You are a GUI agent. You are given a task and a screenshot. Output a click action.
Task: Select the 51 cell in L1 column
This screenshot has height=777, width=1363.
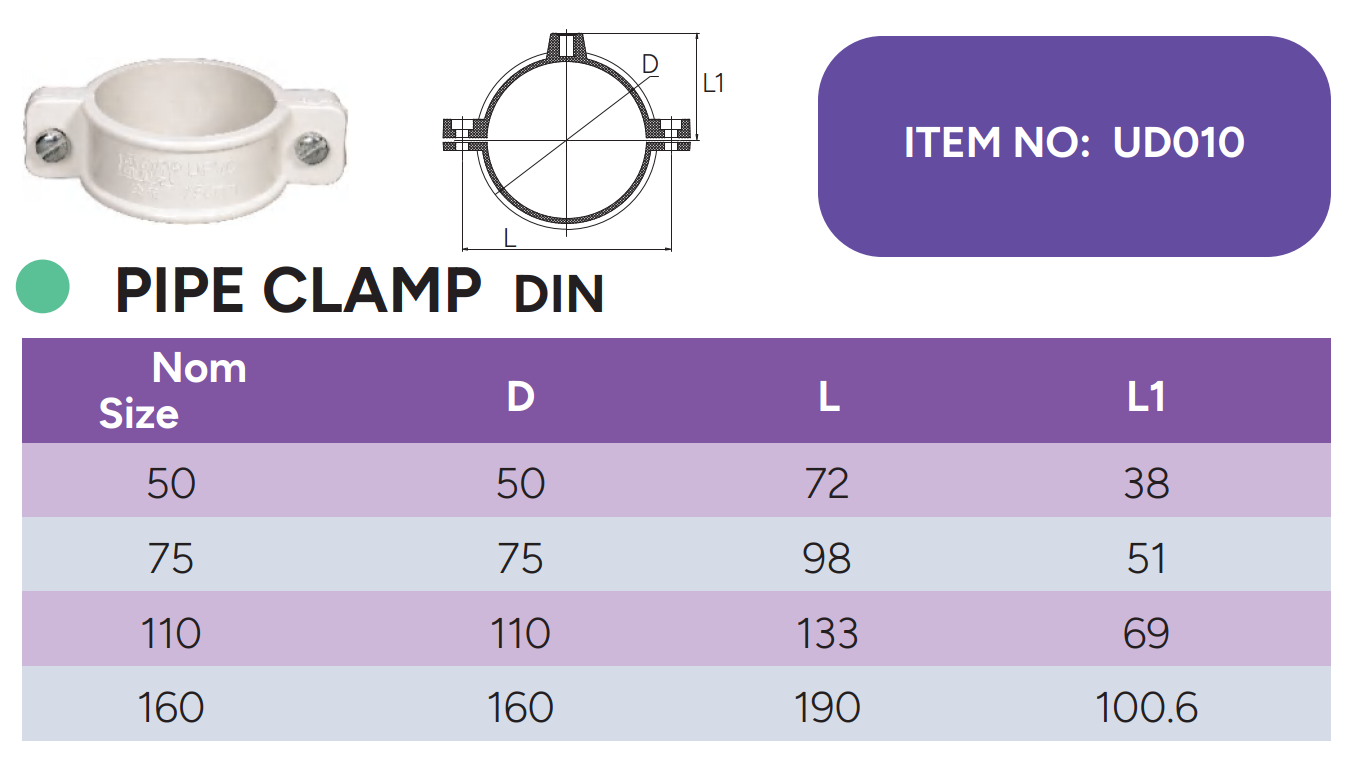click(x=1146, y=558)
